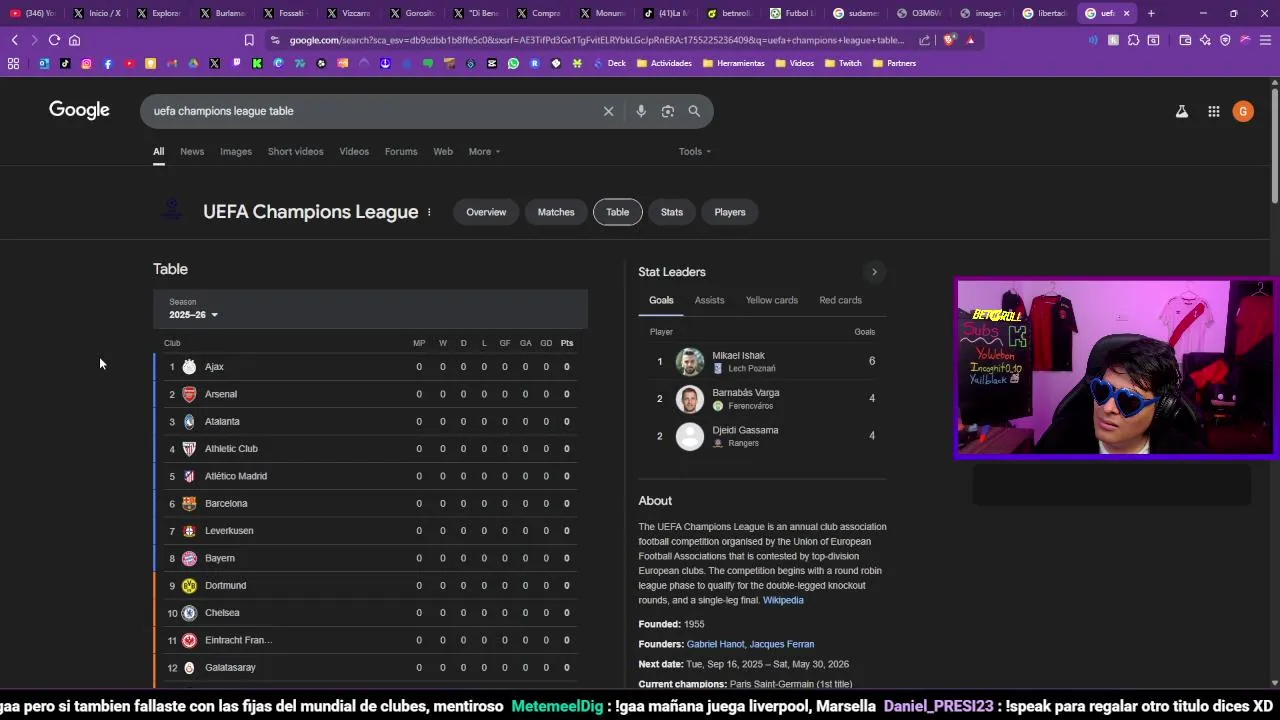1280x720 pixels.
Task: Click Arsenal row in table
Action: tap(366, 394)
